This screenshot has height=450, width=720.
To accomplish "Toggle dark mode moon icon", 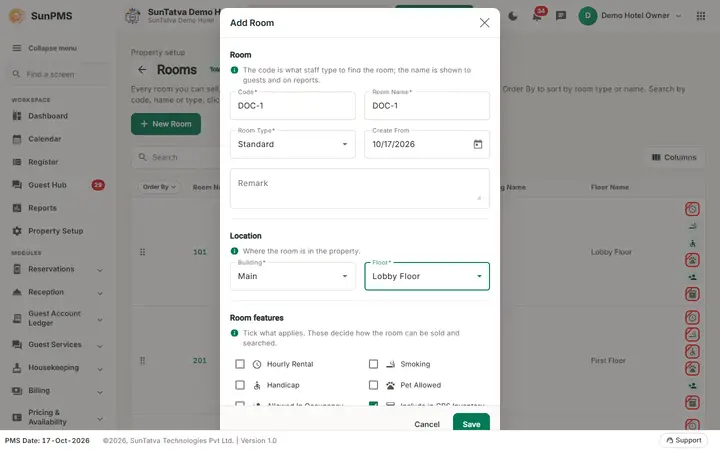I will 513,16.
